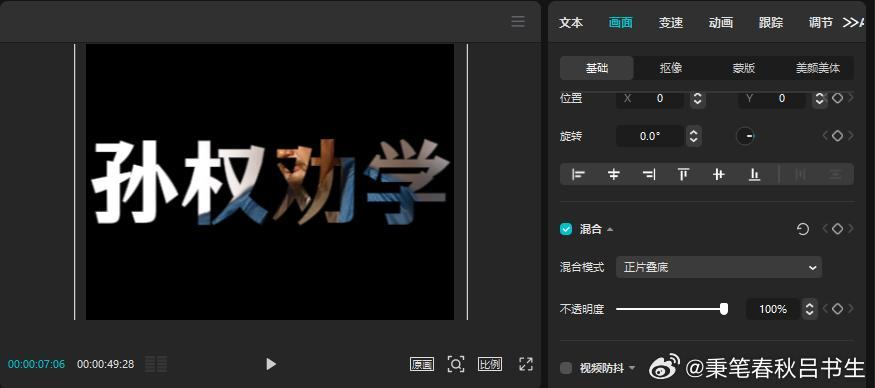The width and height of the screenshot is (875, 388).
Task: Open the preview panel hamburger menu
Action: pyautogui.click(x=518, y=22)
